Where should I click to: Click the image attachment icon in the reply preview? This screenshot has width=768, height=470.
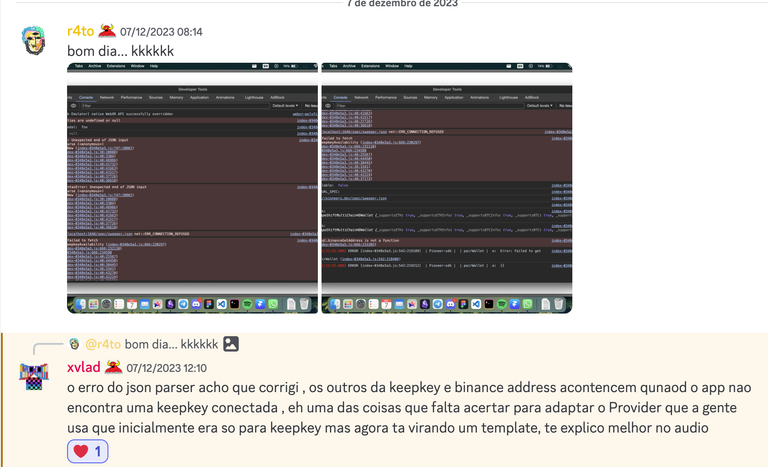231,344
